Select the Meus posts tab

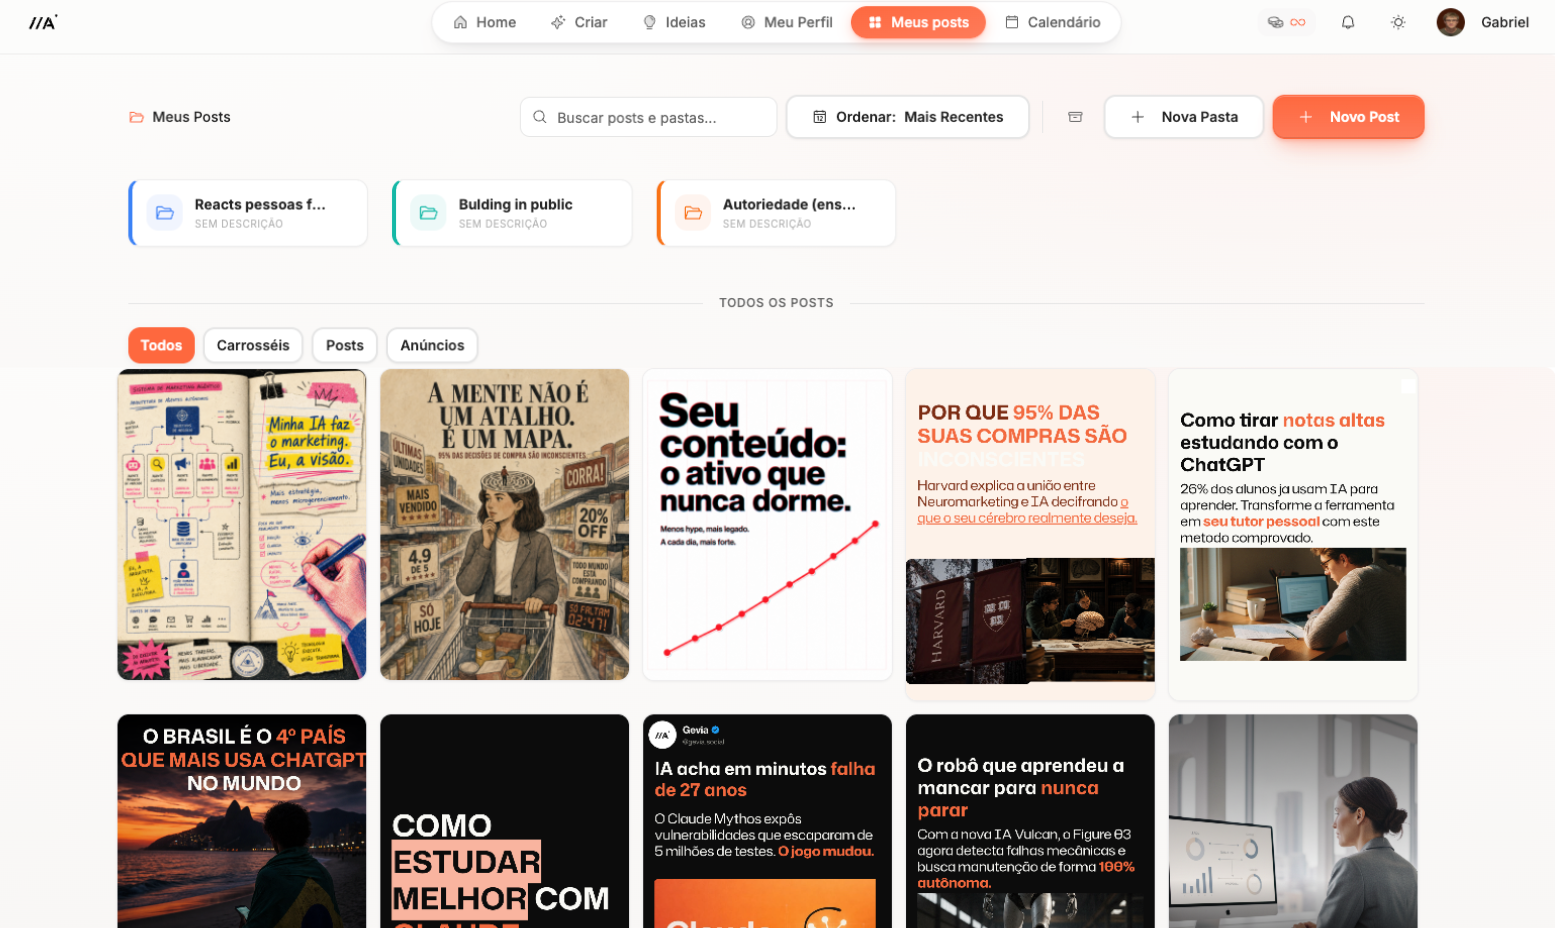[918, 22]
